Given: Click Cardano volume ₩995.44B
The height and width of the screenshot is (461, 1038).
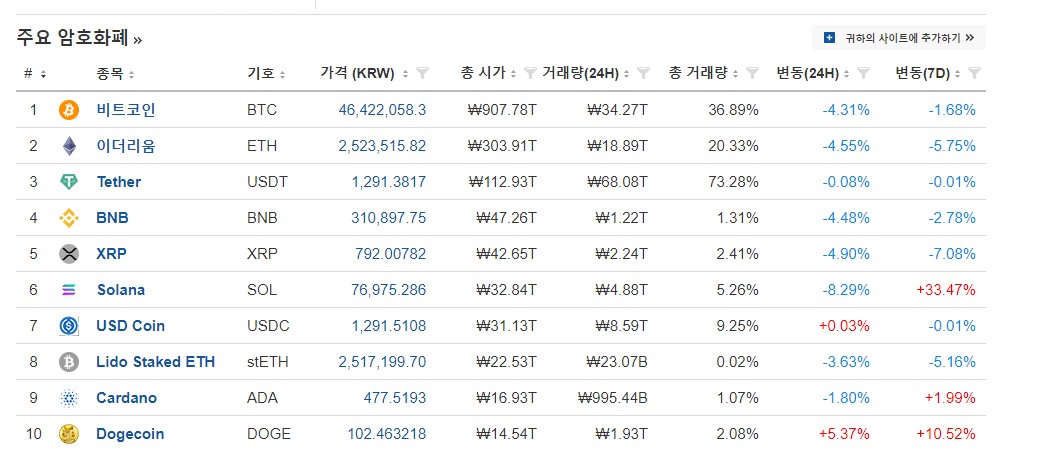Looking at the screenshot, I should (x=612, y=398).
